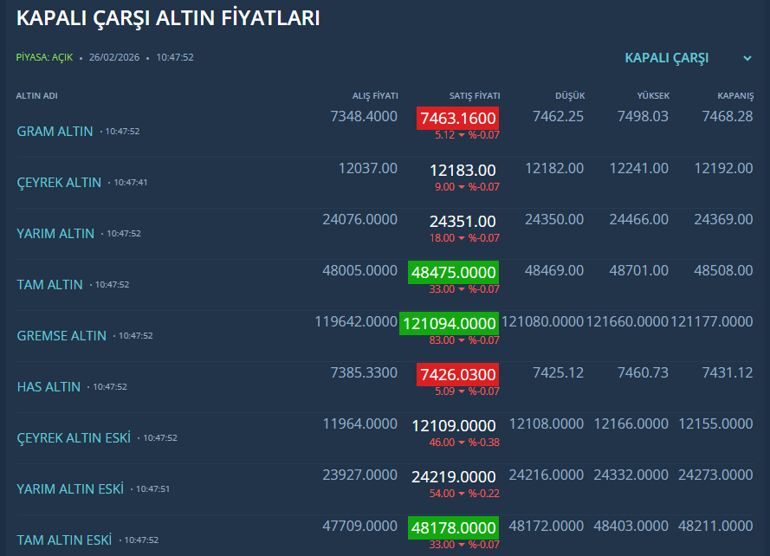770x556 pixels.
Task: Open the GRAM ALTIN link
Action: pyautogui.click(x=55, y=131)
